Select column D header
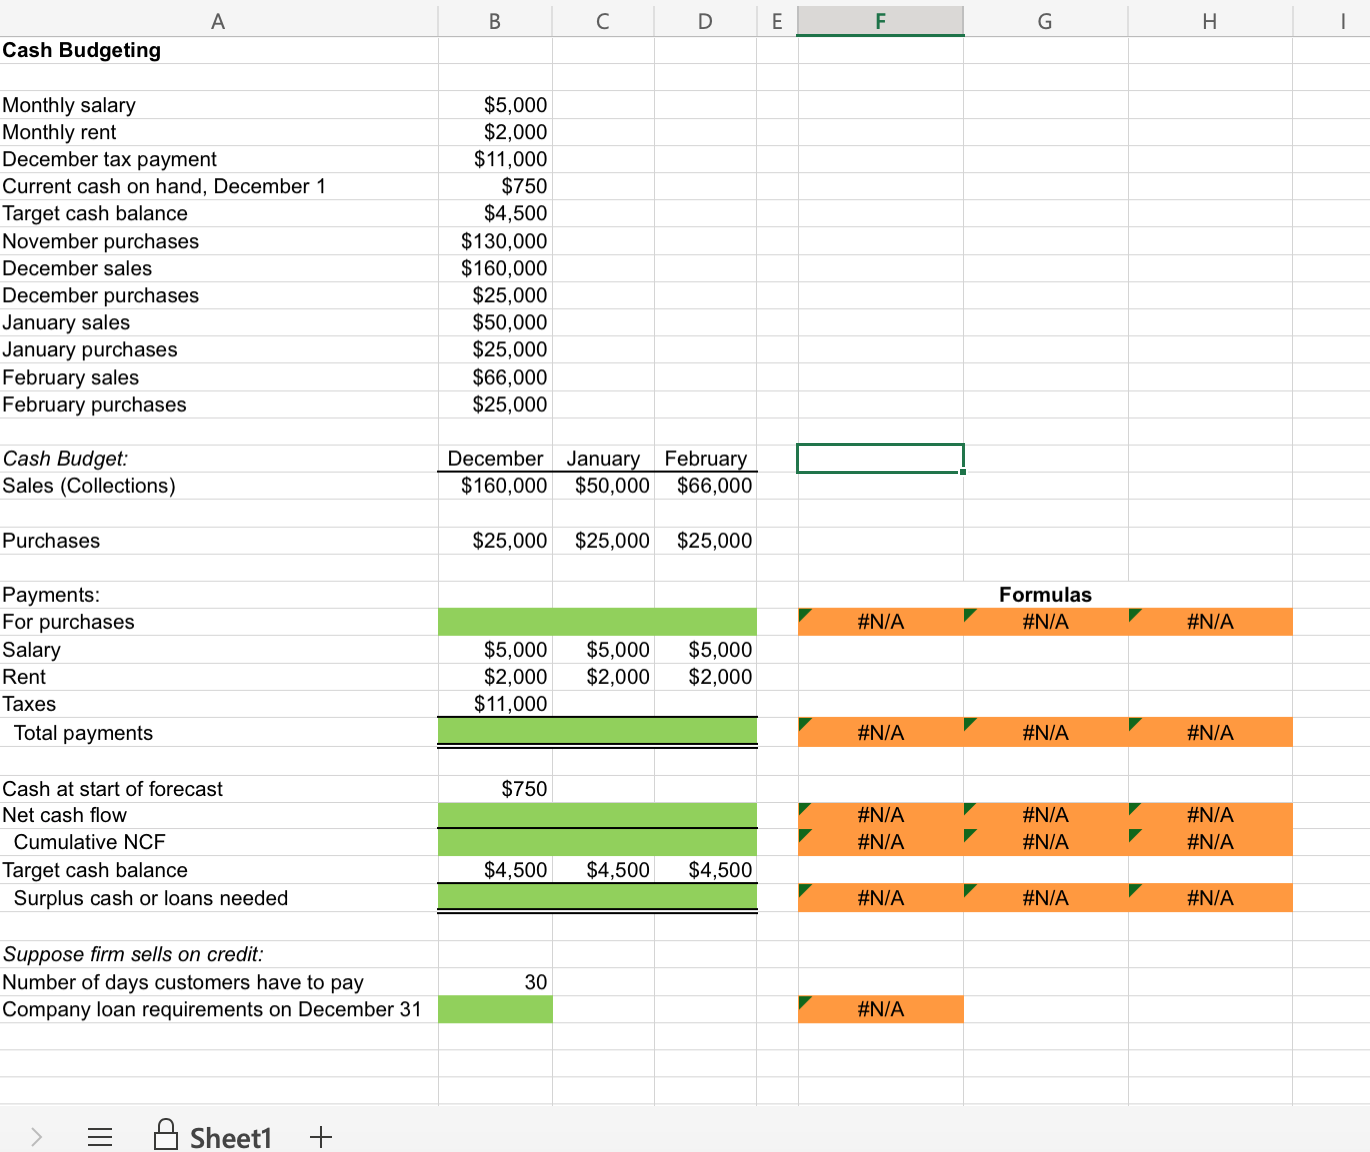 (x=705, y=21)
